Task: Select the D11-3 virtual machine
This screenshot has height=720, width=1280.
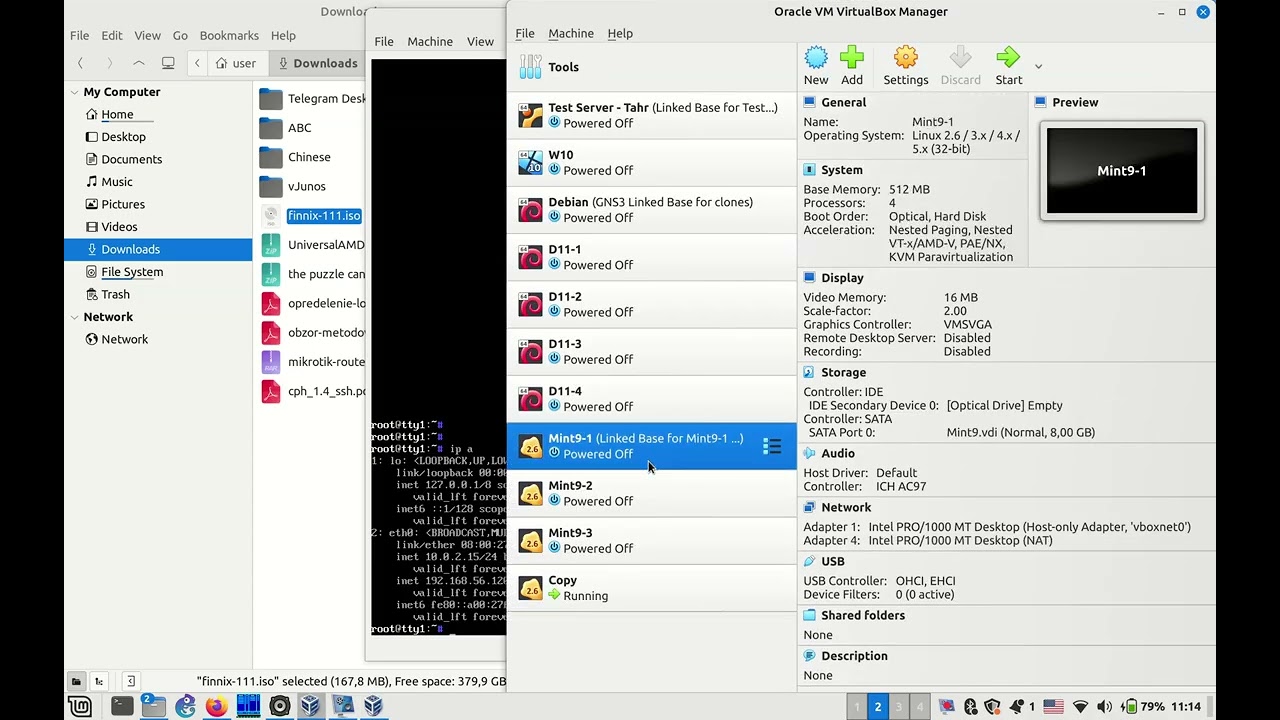Action: (x=652, y=351)
